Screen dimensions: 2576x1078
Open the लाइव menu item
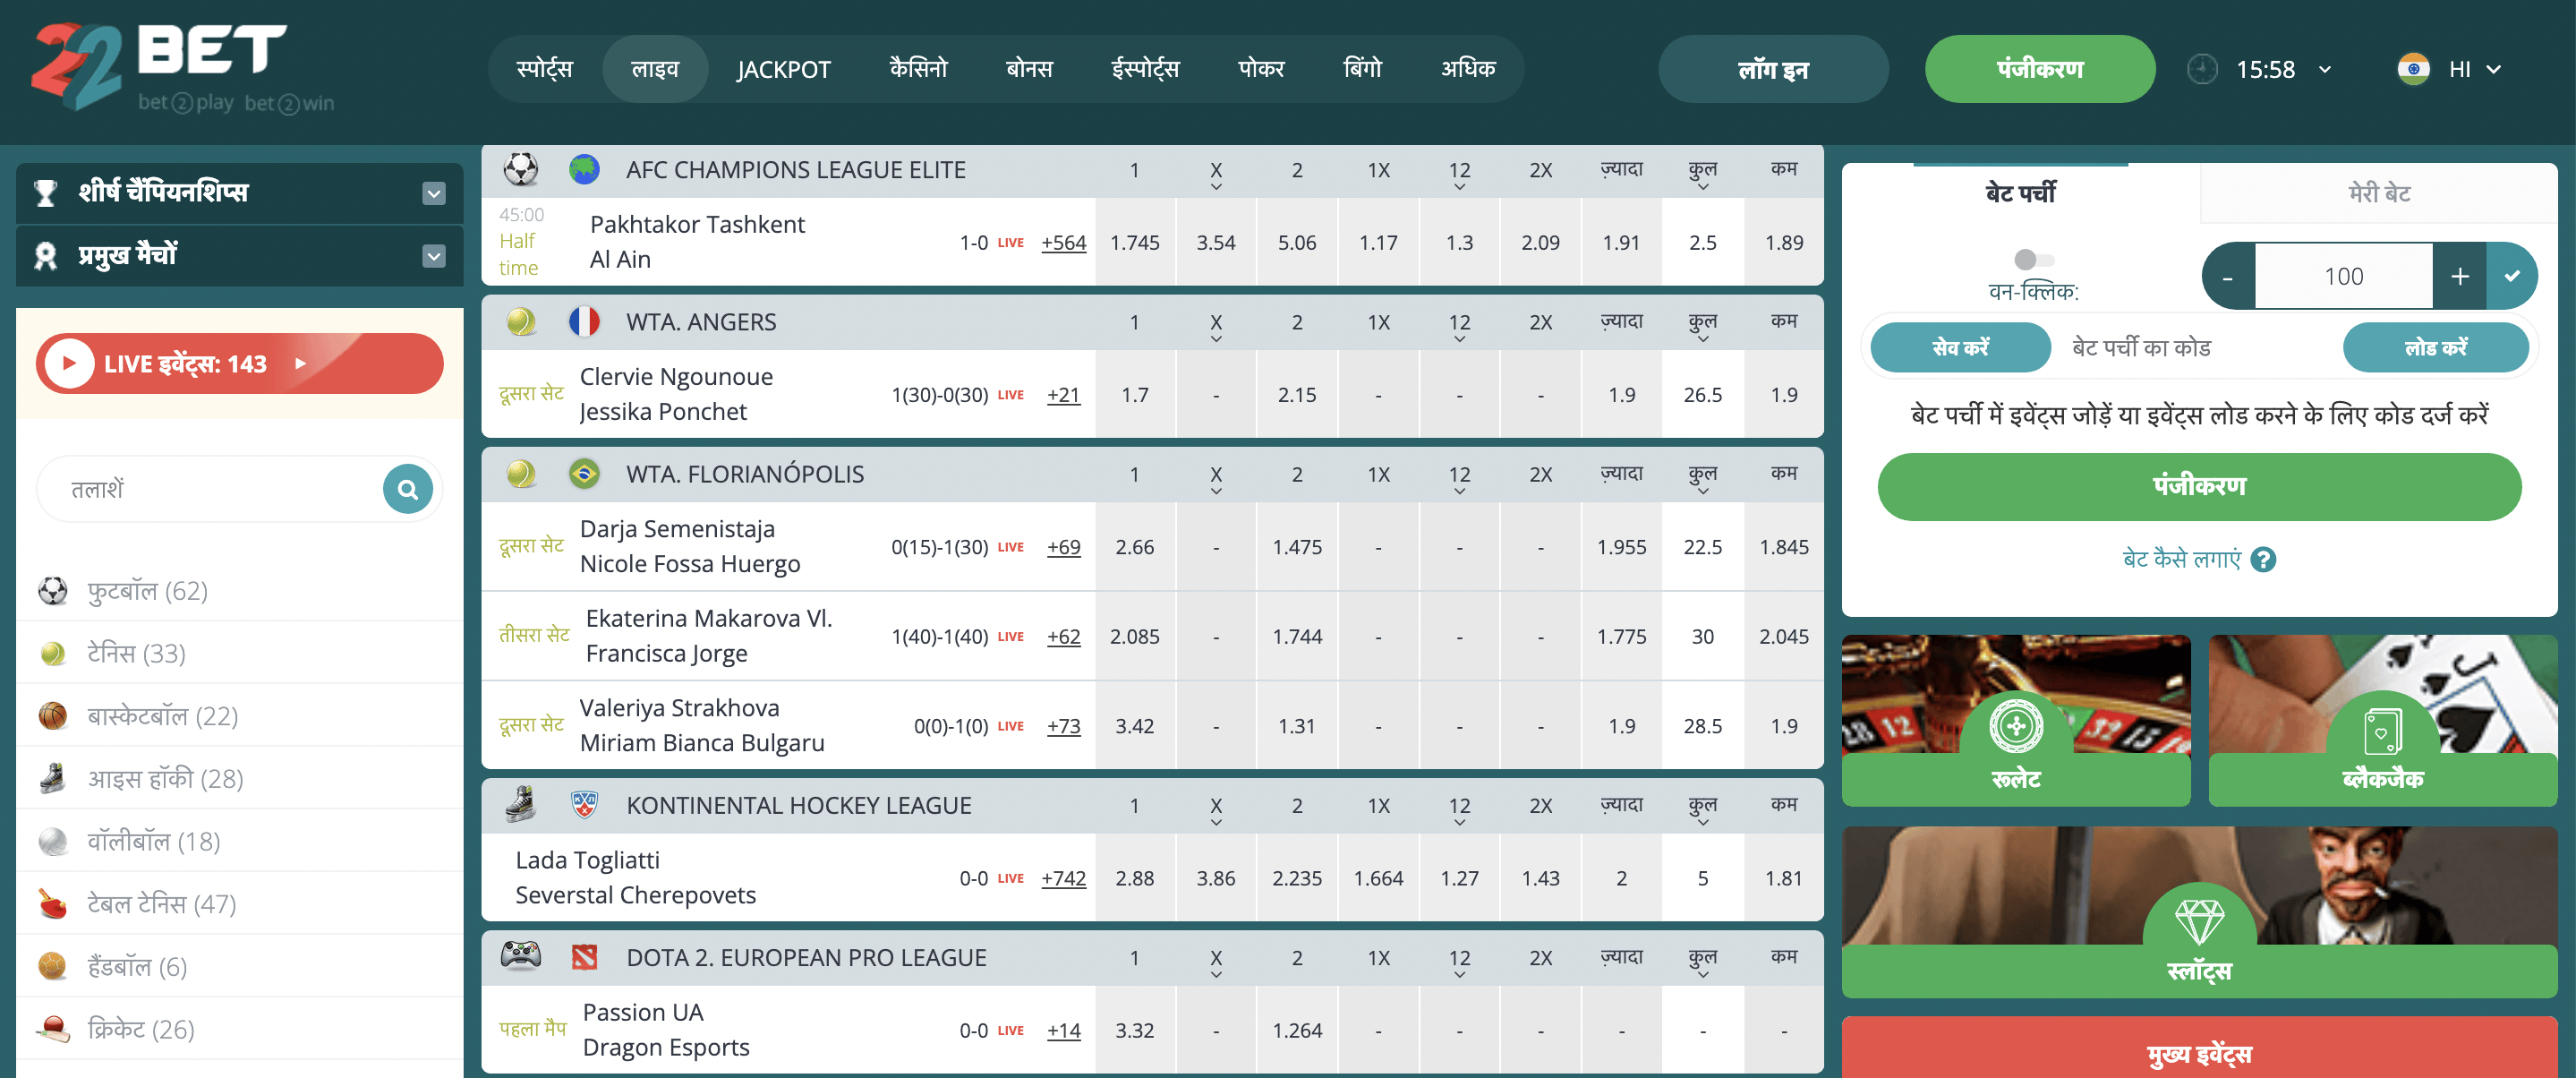[x=655, y=69]
